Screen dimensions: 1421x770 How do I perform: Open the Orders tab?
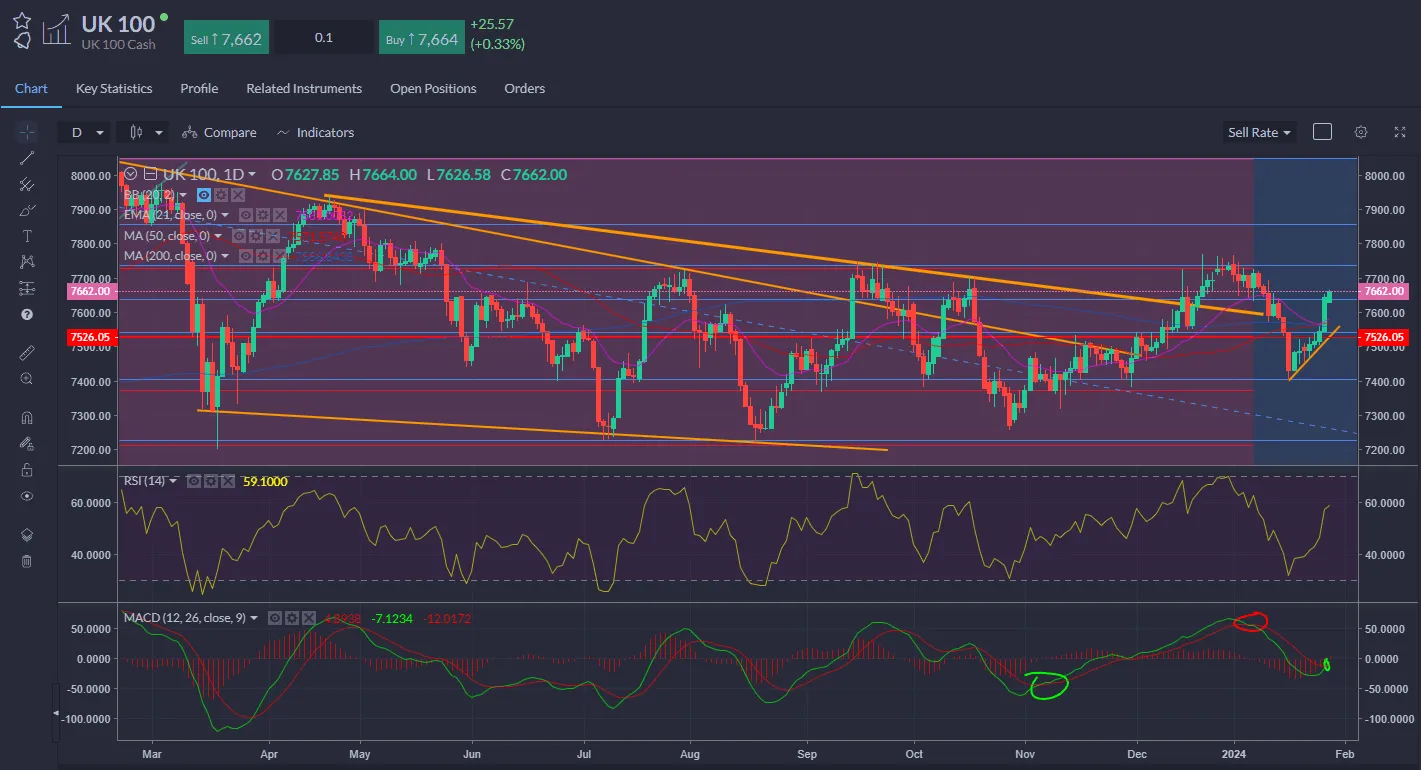524,88
